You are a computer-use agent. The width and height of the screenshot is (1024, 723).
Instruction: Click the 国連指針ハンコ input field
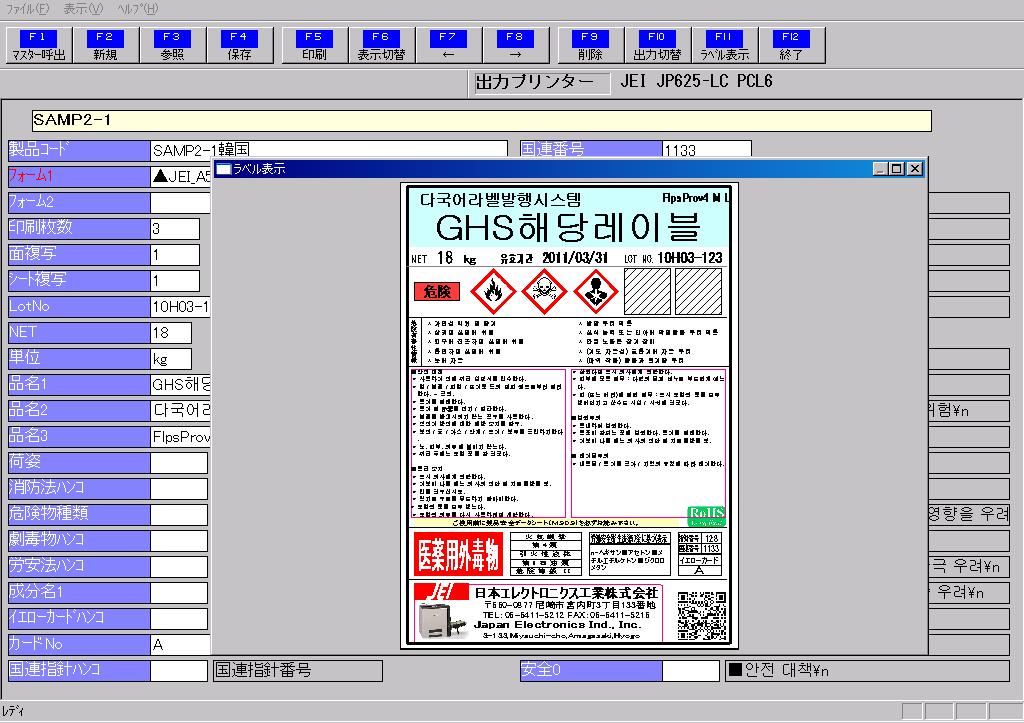pos(179,671)
